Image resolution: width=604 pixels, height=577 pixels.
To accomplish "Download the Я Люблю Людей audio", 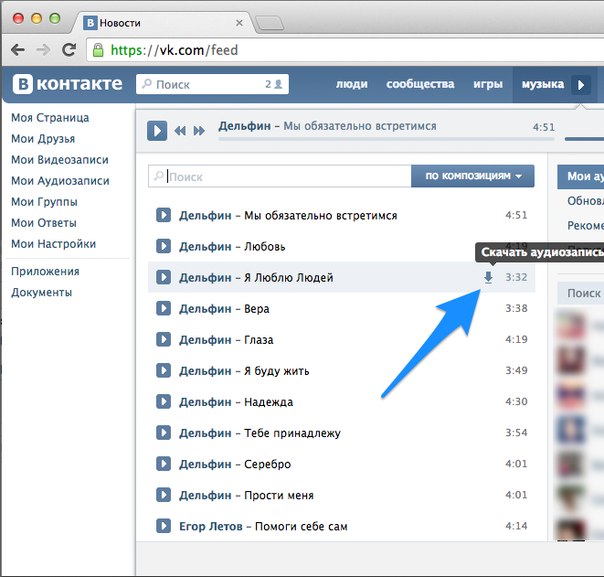I will [x=488, y=277].
